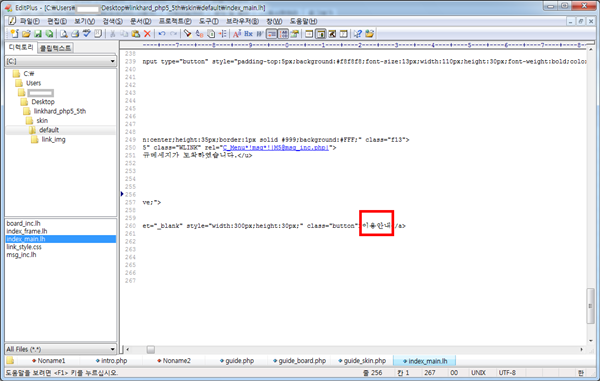600x381 pixels.
Task: Switch to the 디렉토리 side tab
Action: click(21, 47)
